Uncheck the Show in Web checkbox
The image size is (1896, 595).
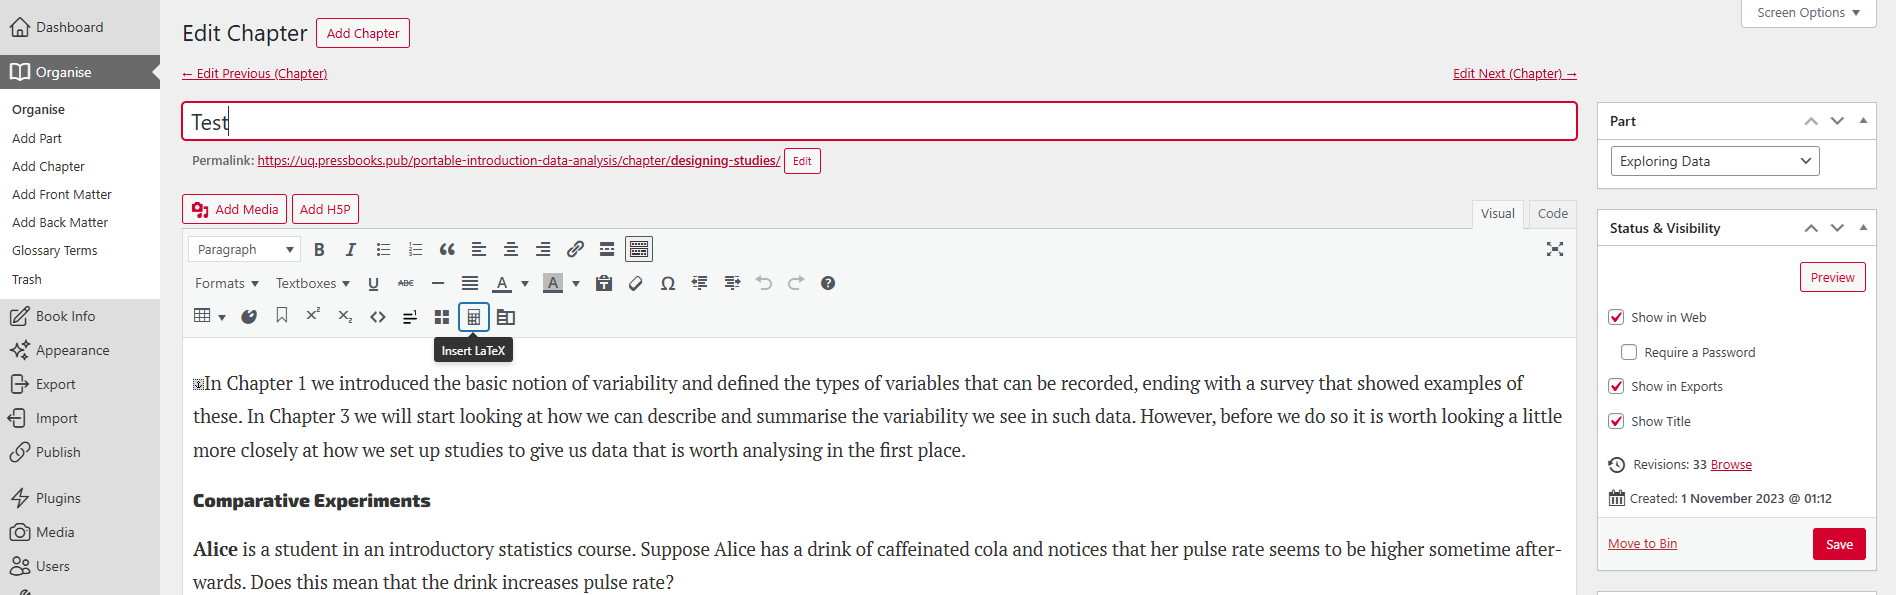1616,317
